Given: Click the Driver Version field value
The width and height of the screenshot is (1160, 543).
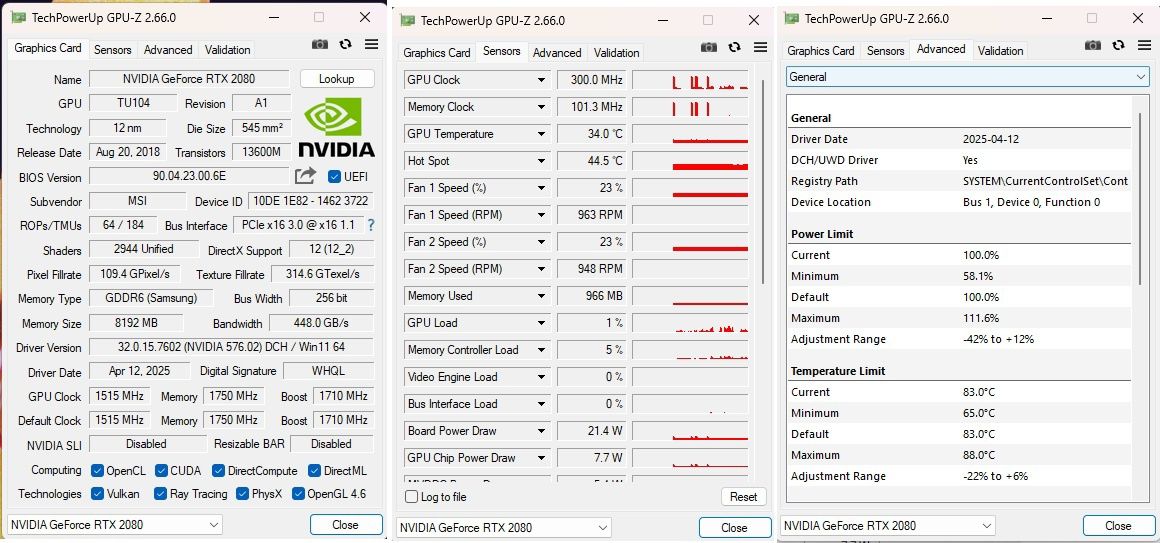Looking at the screenshot, I should [x=232, y=348].
